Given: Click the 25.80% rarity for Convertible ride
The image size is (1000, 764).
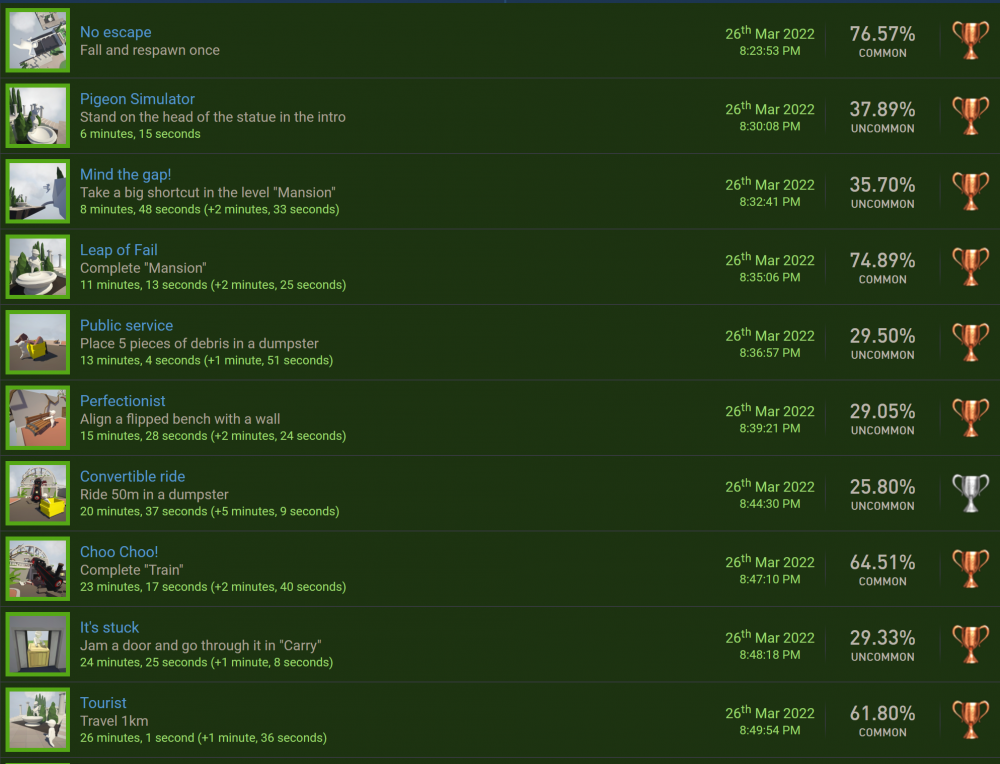Looking at the screenshot, I should click(x=882, y=487).
